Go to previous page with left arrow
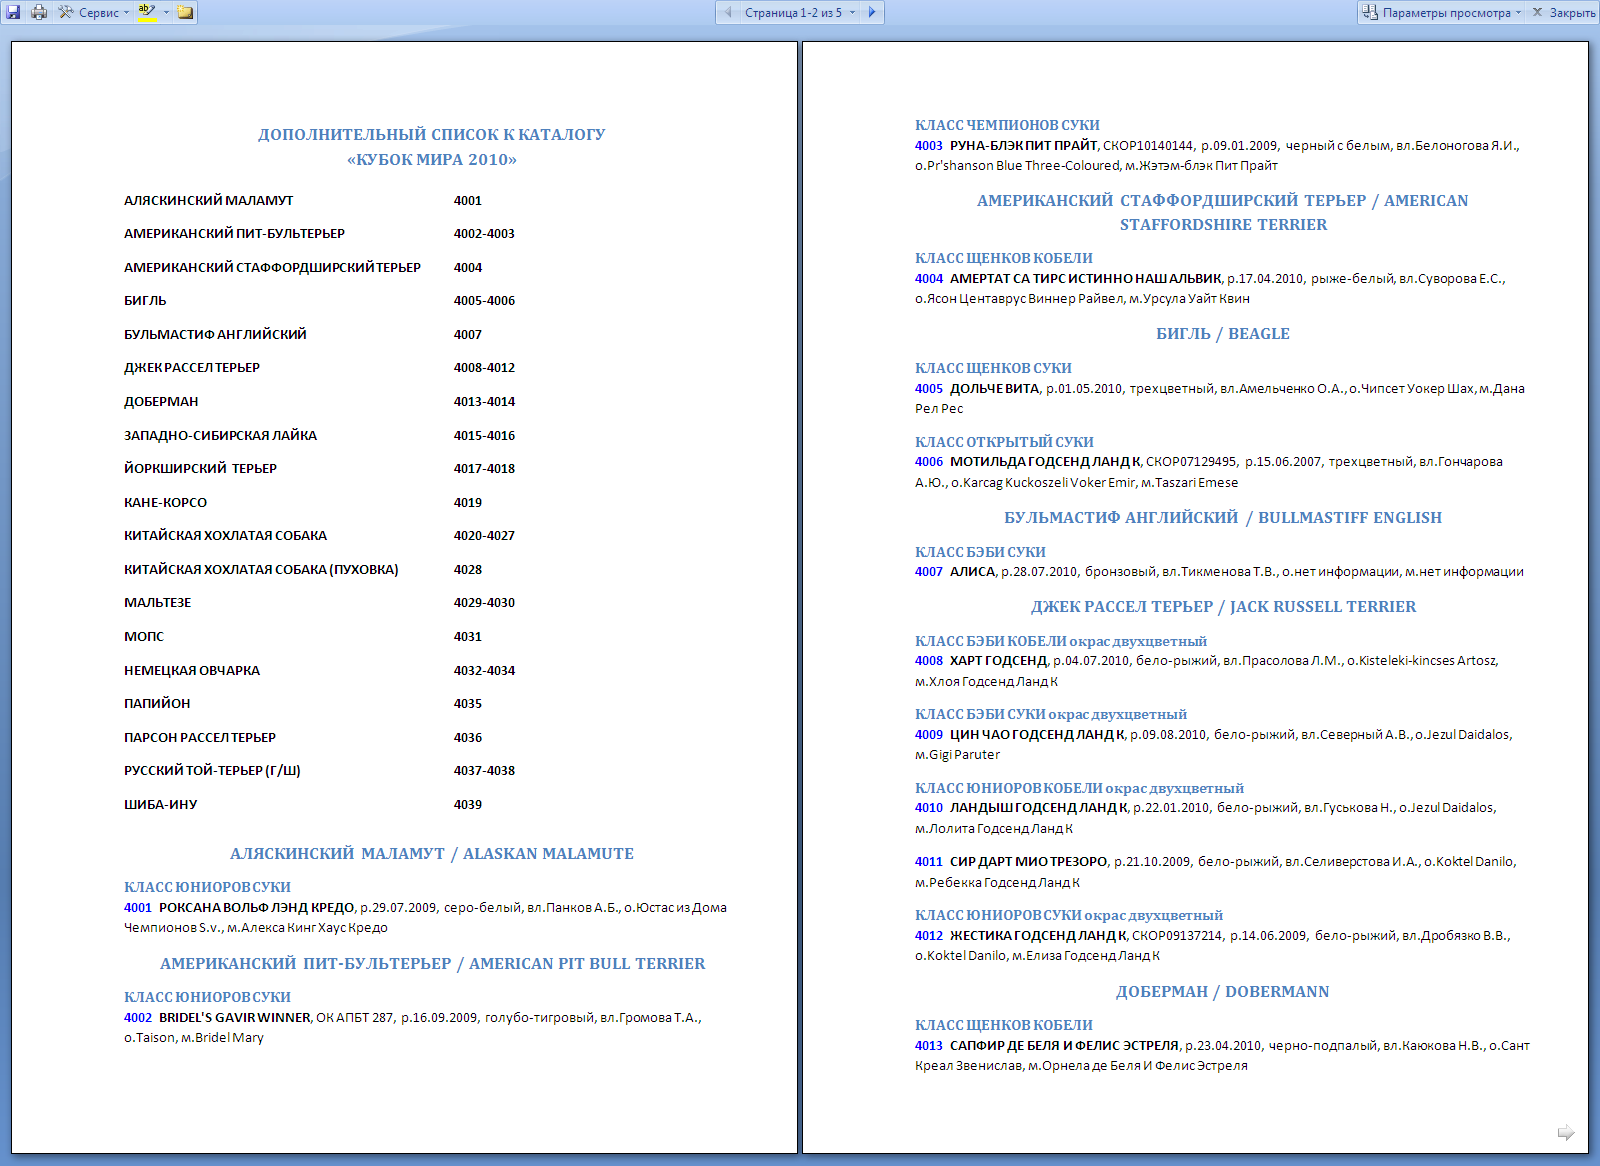Viewport: 1600px width, 1166px height. coord(728,12)
